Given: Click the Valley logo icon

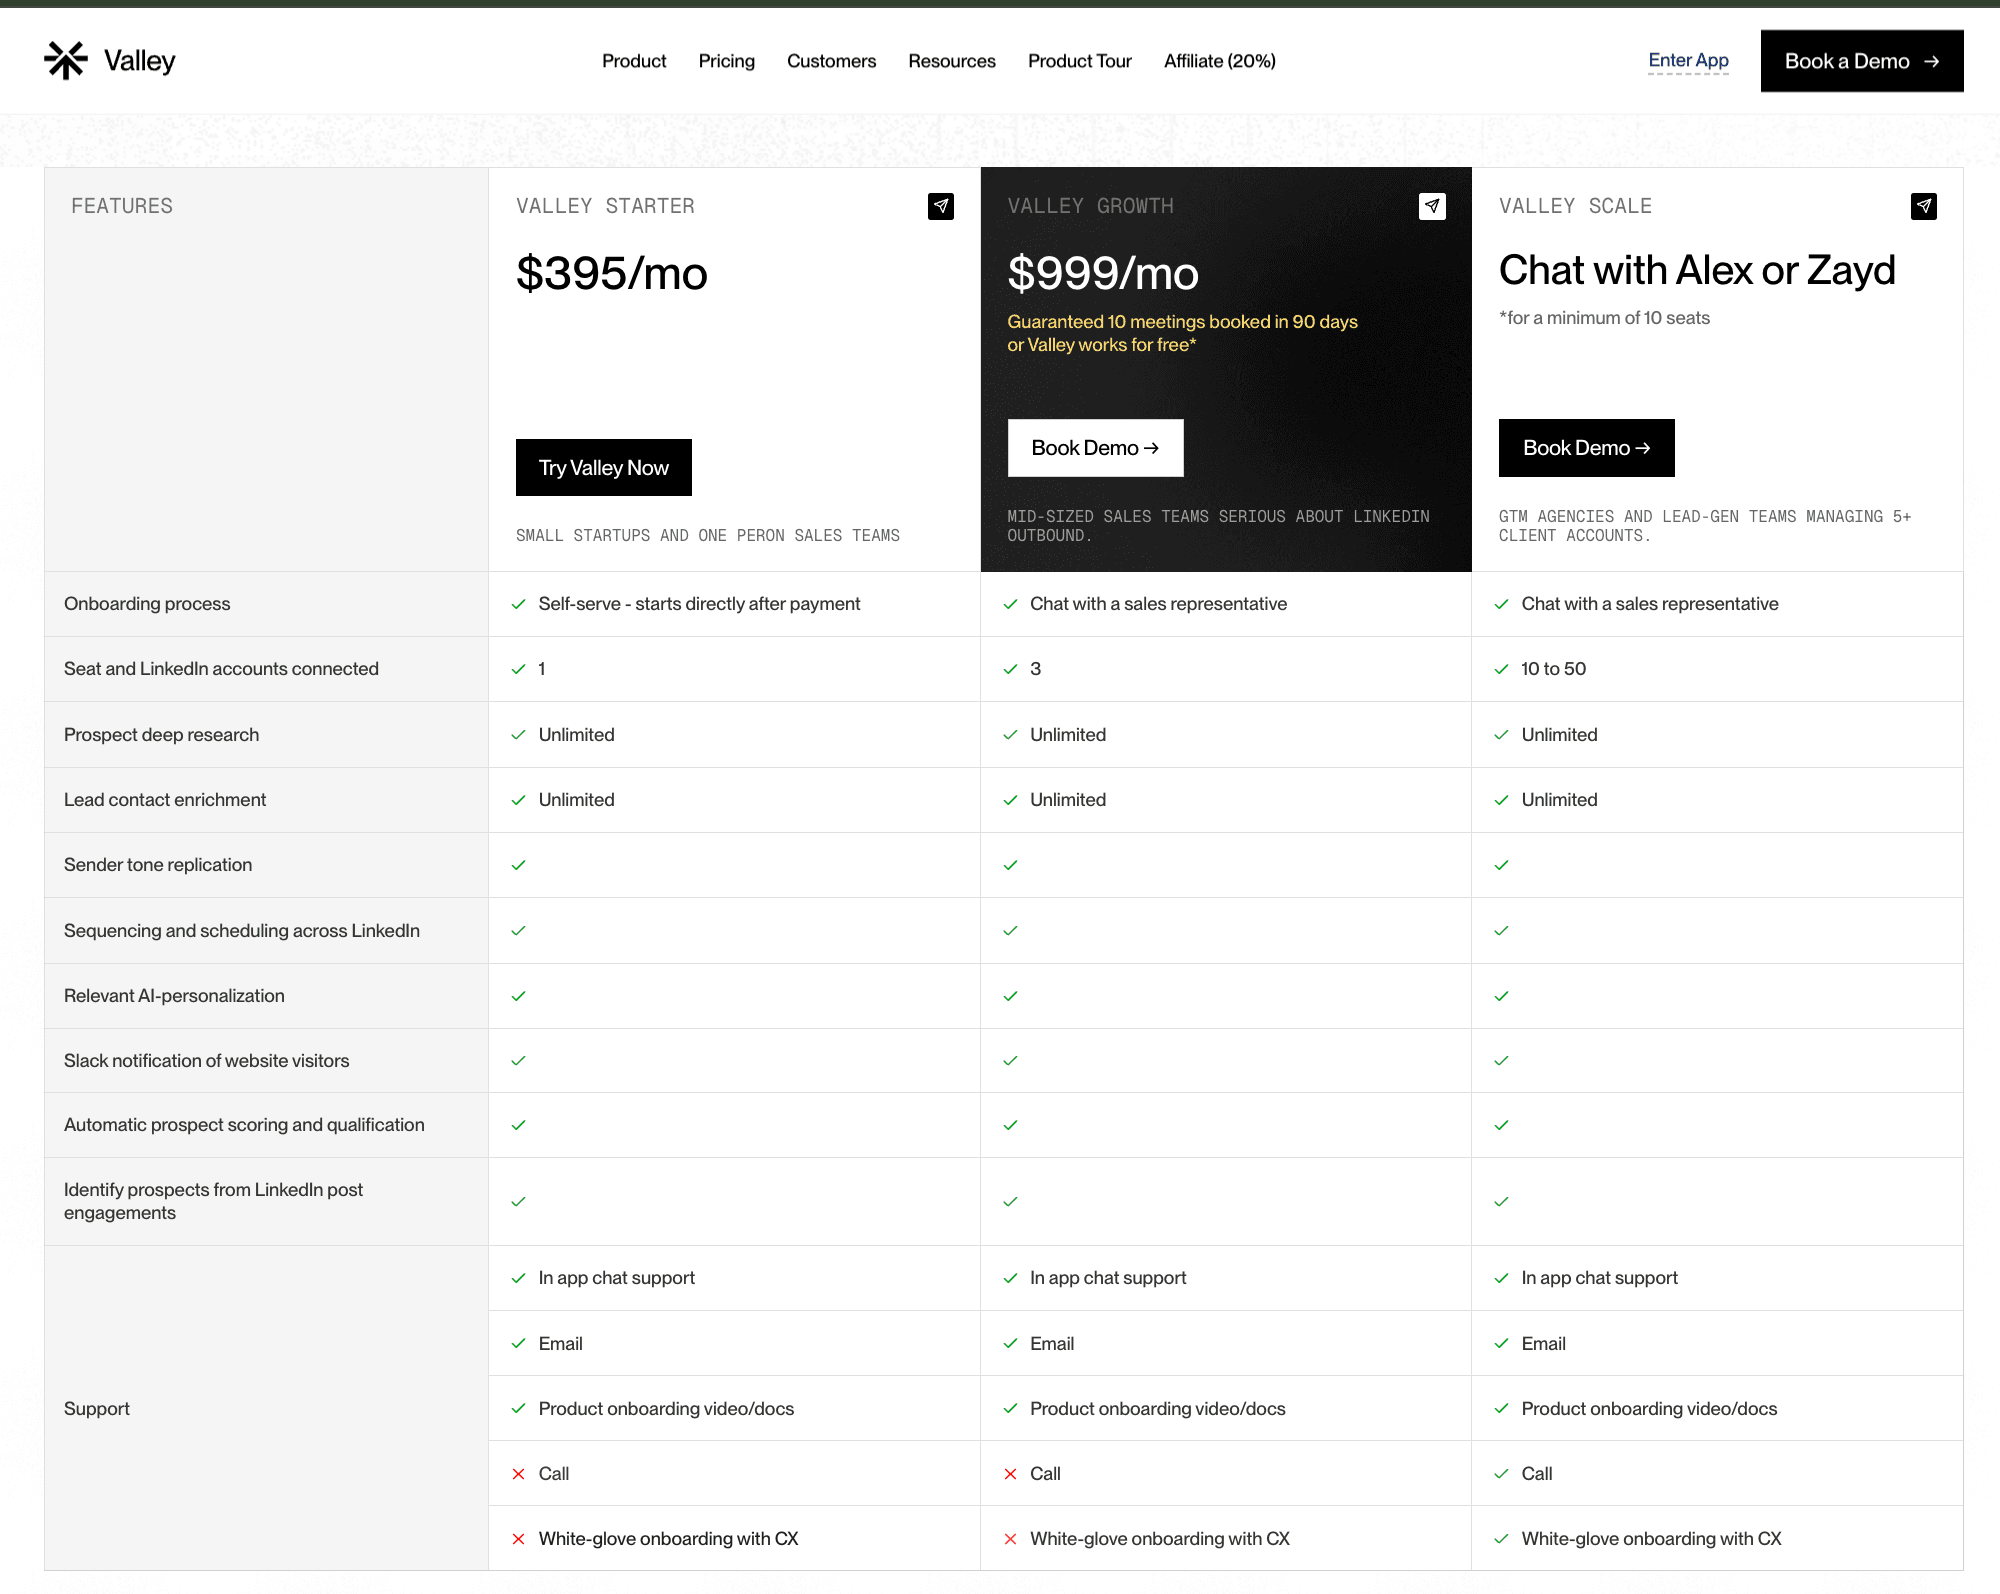Looking at the screenshot, I should tap(66, 61).
